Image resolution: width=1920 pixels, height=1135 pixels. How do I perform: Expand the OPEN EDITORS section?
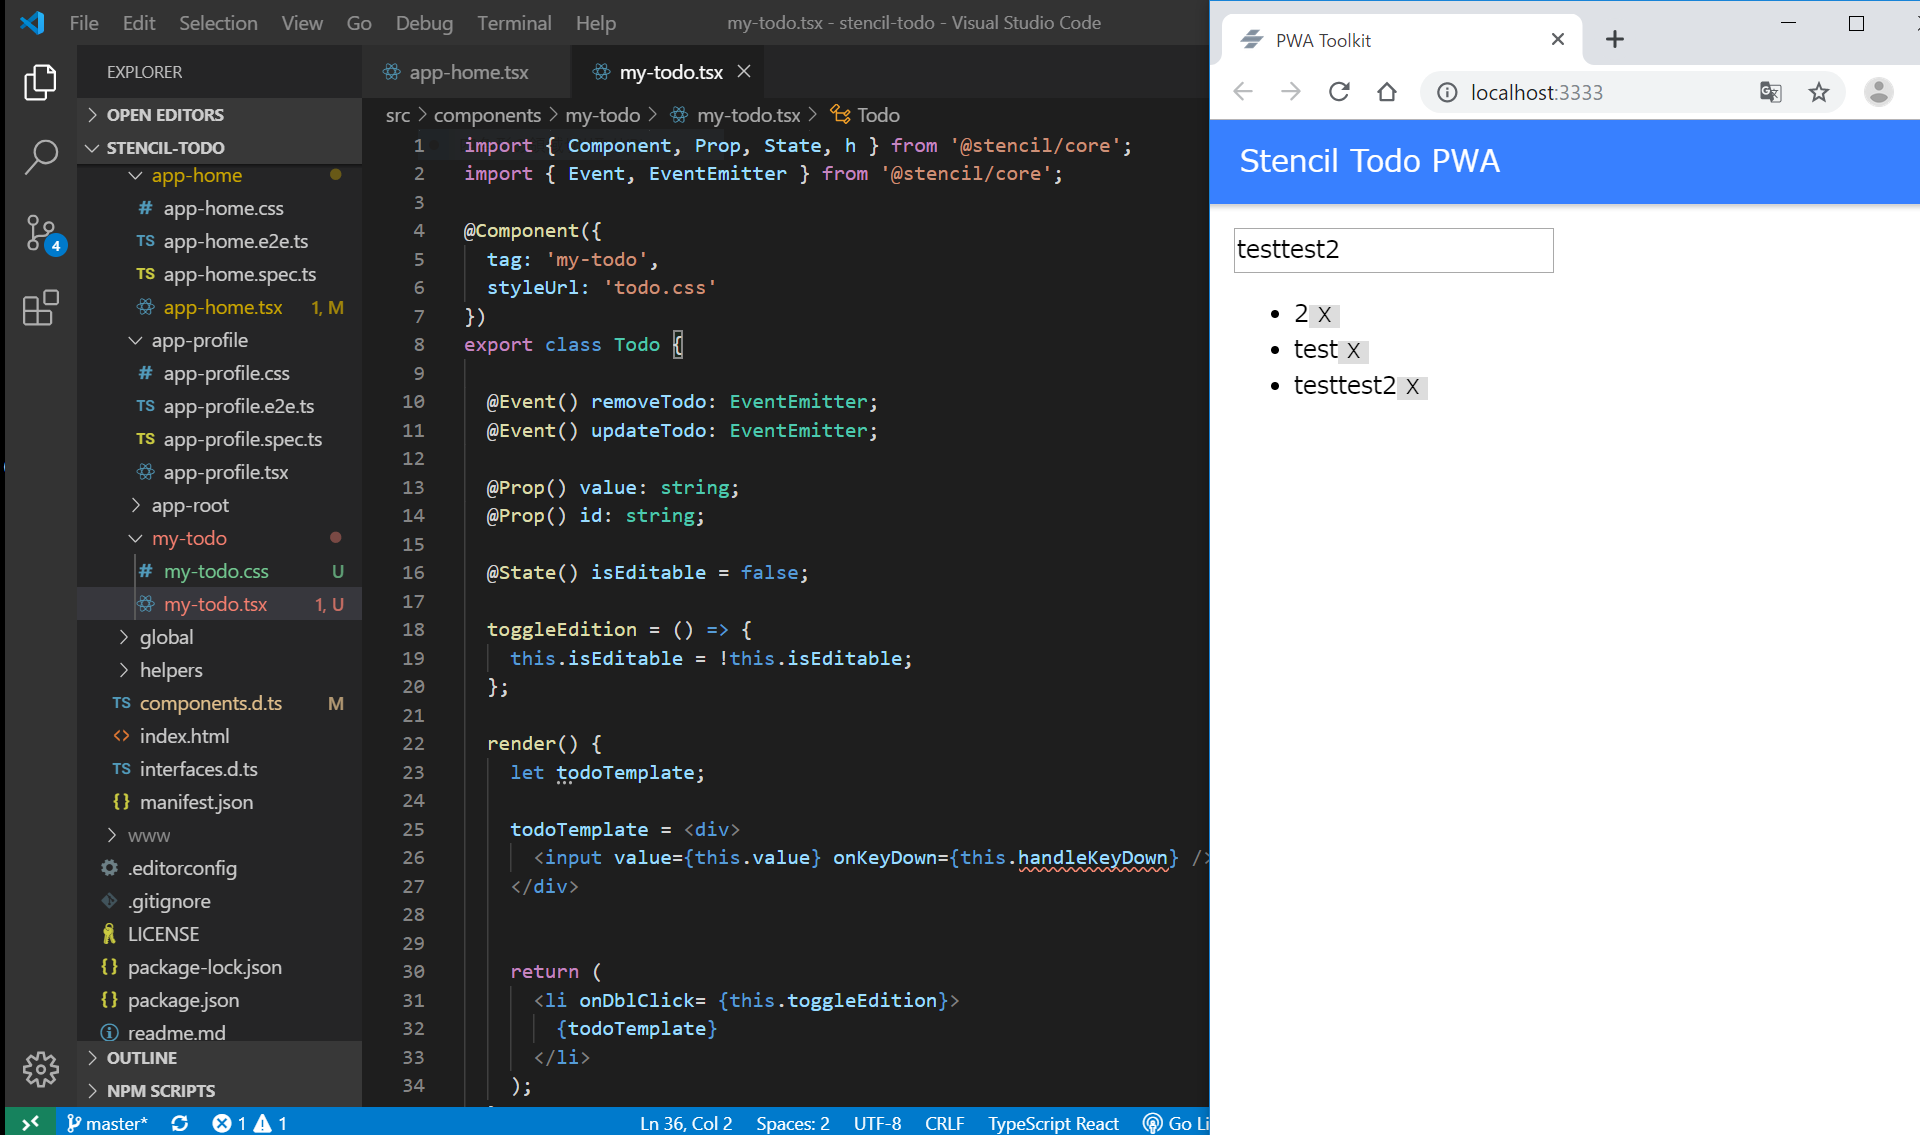tap(165, 115)
